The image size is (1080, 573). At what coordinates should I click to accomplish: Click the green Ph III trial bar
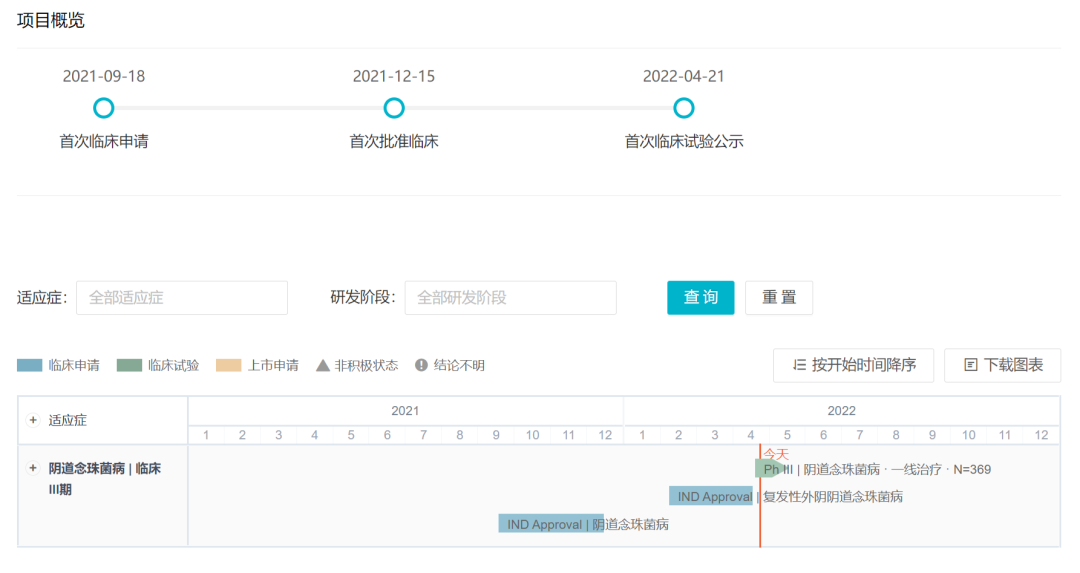(768, 469)
